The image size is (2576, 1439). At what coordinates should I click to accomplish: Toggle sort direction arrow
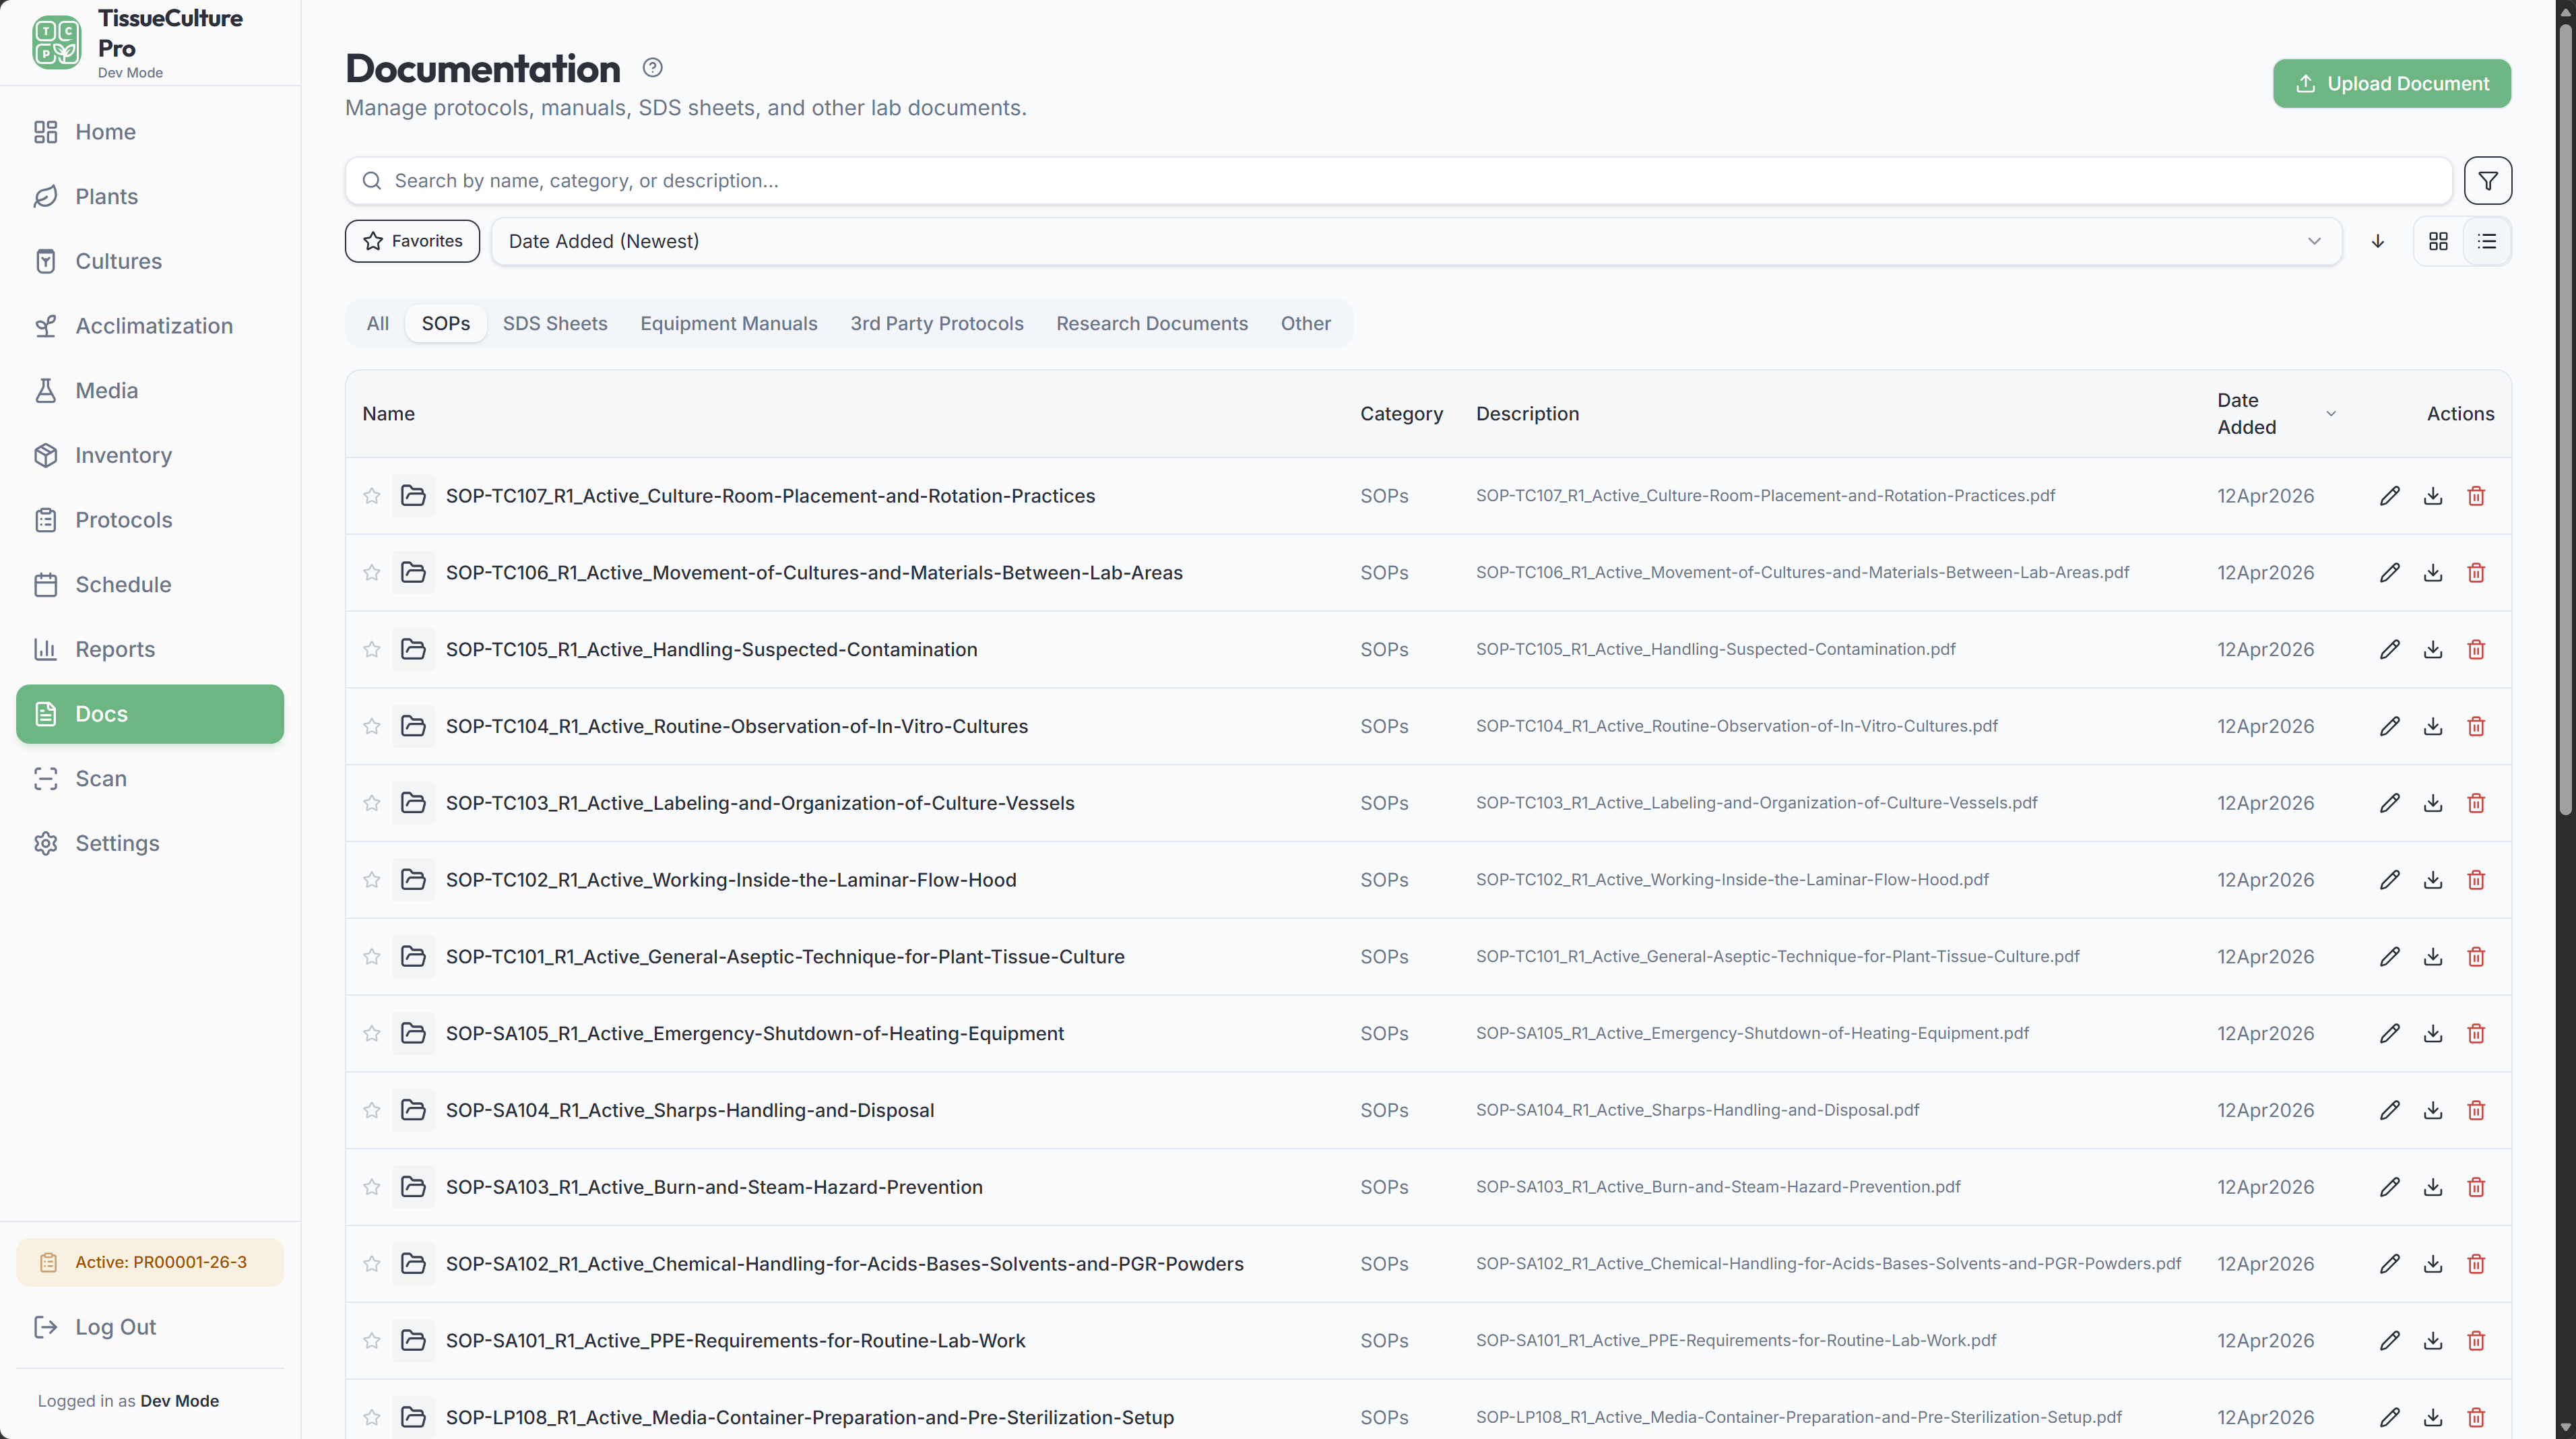pyautogui.click(x=2377, y=241)
